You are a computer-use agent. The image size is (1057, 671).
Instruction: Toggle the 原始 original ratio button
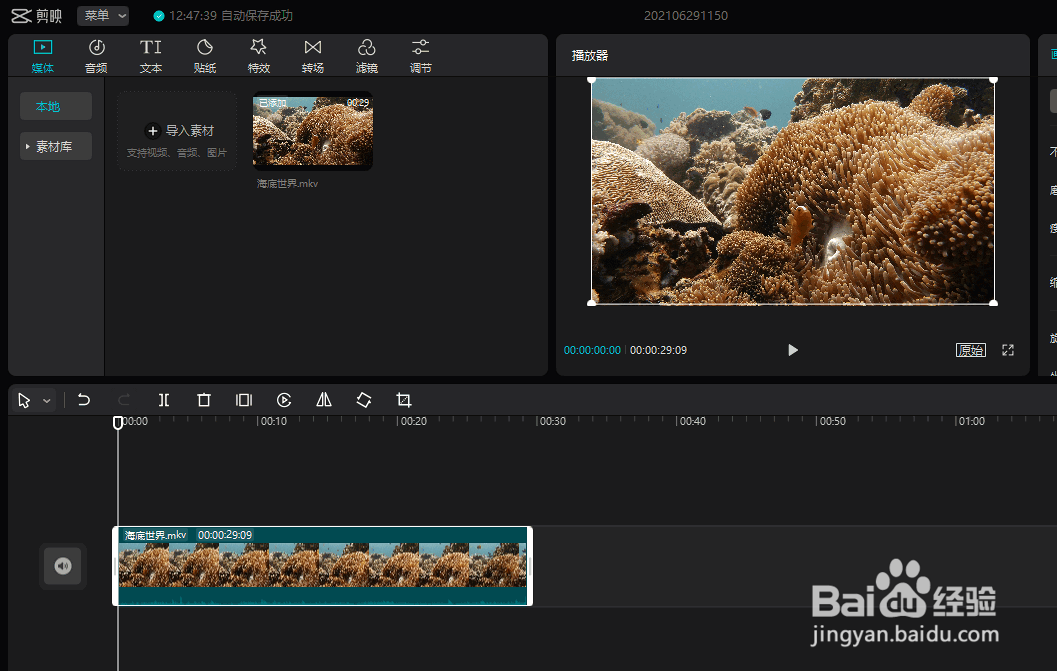[970, 350]
